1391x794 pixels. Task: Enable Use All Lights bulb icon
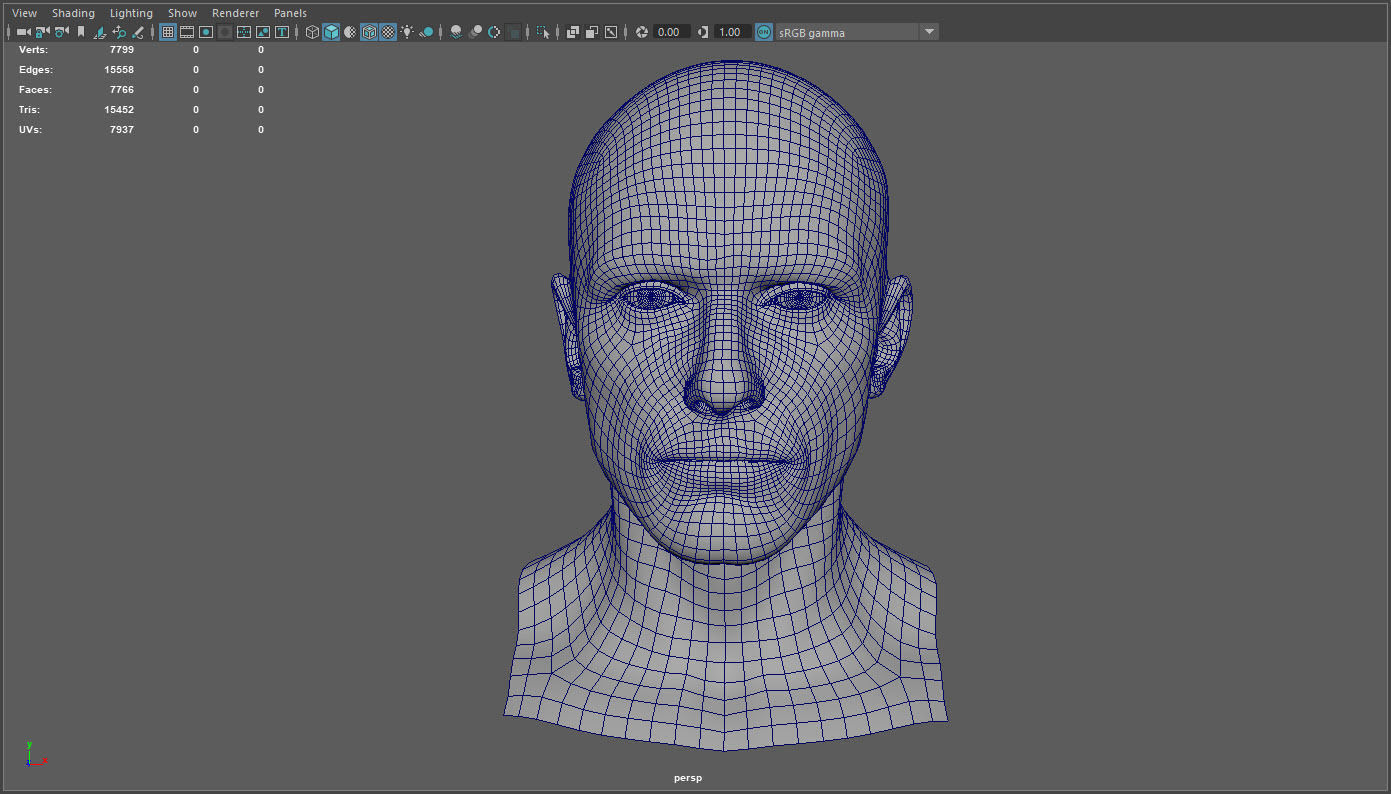[x=407, y=32]
